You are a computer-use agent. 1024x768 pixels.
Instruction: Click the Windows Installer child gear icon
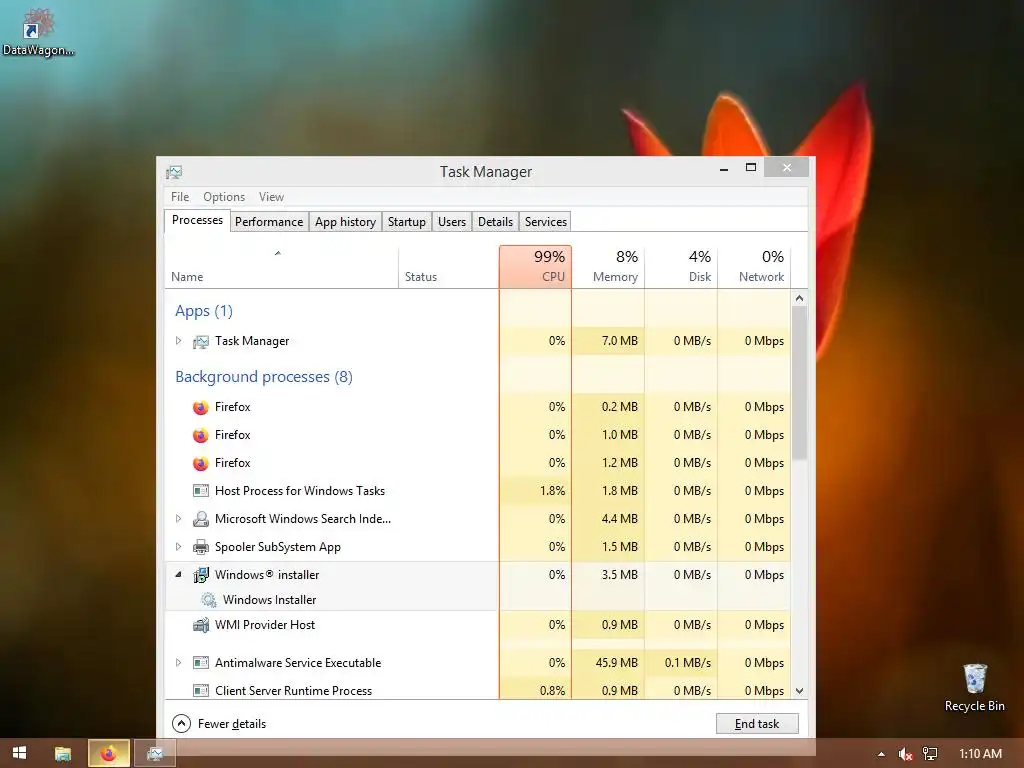(208, 600)
